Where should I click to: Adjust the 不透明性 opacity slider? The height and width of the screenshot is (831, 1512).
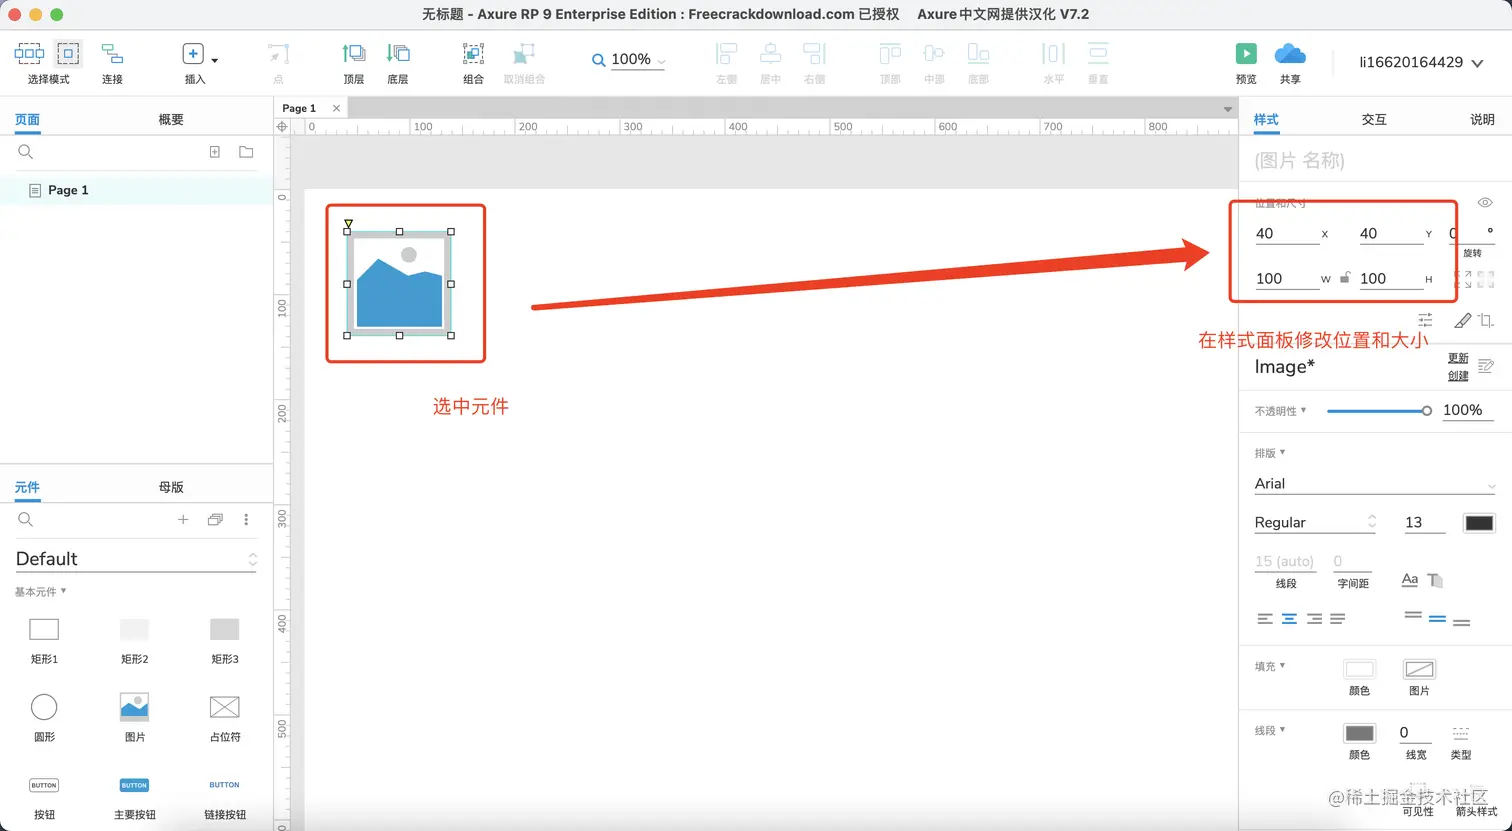click(x=1379, y=411)
